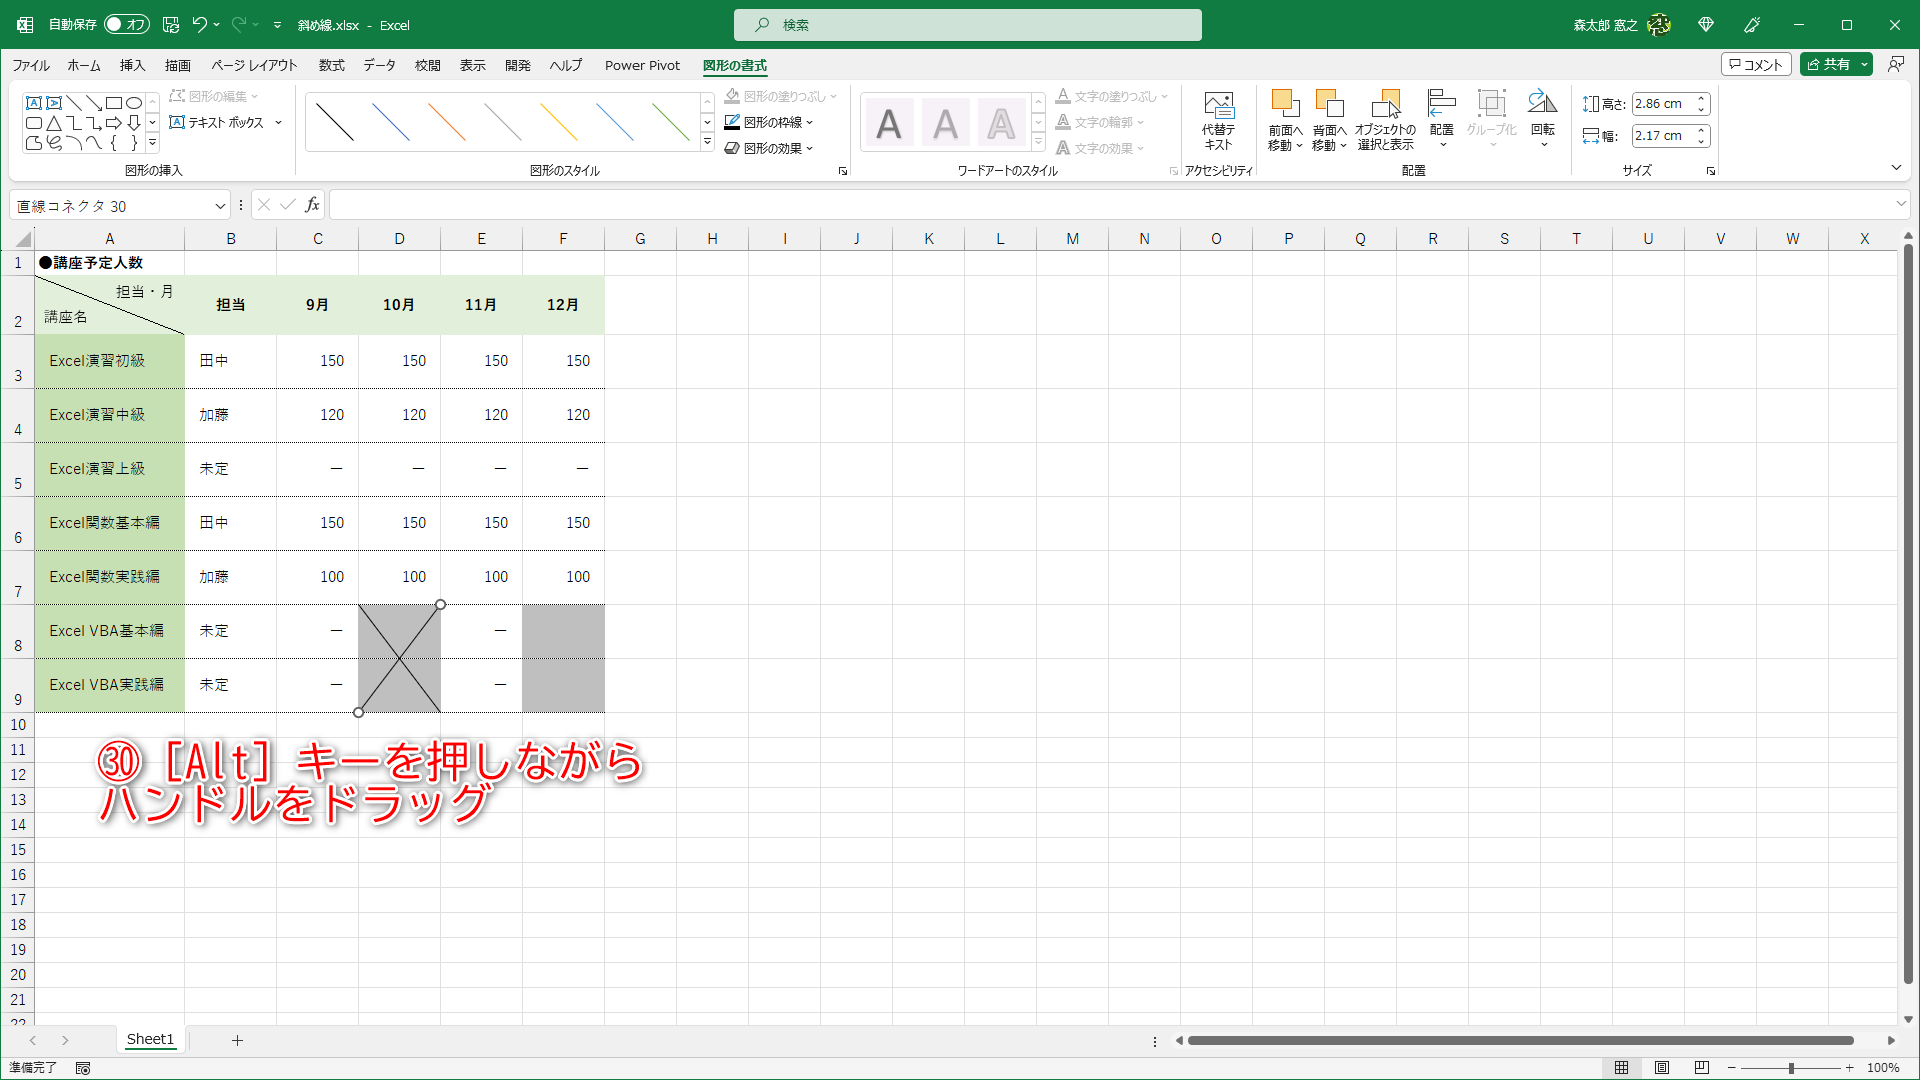The width and height of the screenshot is (1920, 1080).
Task: Open shape outline (図形の枠線) dropdown
Action: pyautogui.click(x=809, y=123)
